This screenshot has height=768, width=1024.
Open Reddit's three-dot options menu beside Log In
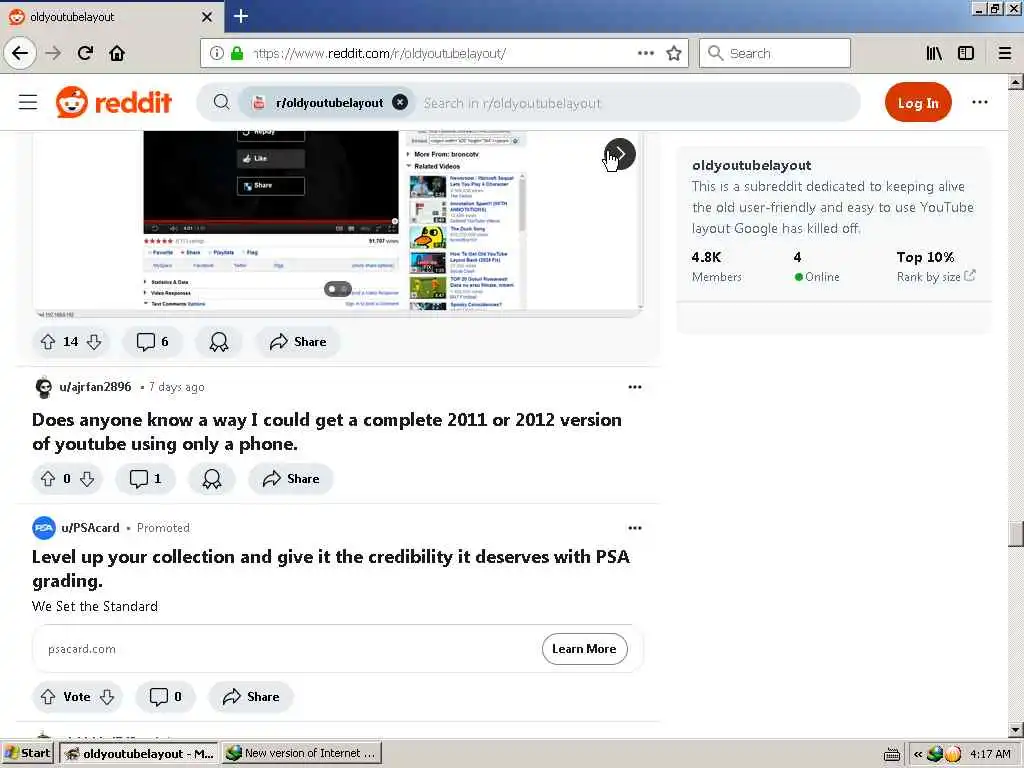point(979,102)
